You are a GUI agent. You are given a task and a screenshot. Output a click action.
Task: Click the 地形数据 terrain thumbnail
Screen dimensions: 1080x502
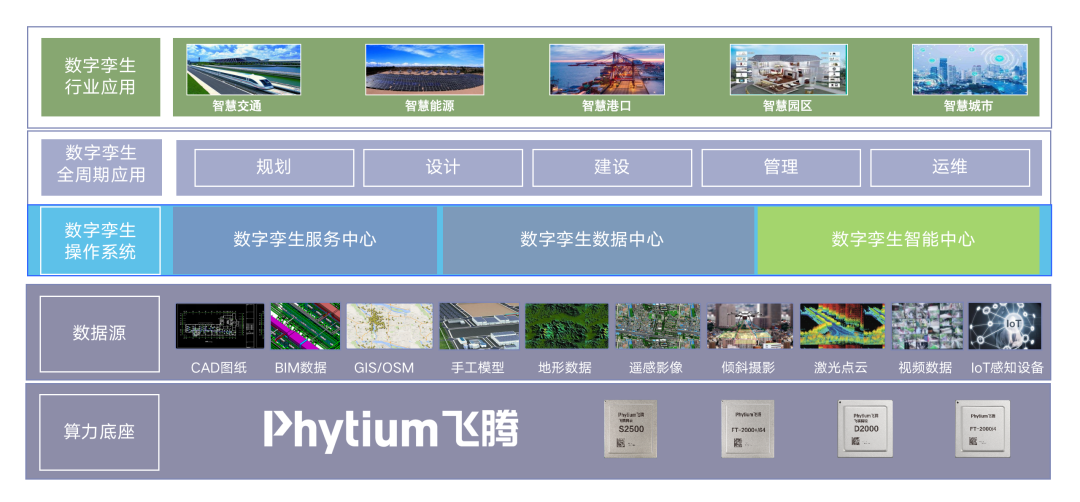pos(566,326)
